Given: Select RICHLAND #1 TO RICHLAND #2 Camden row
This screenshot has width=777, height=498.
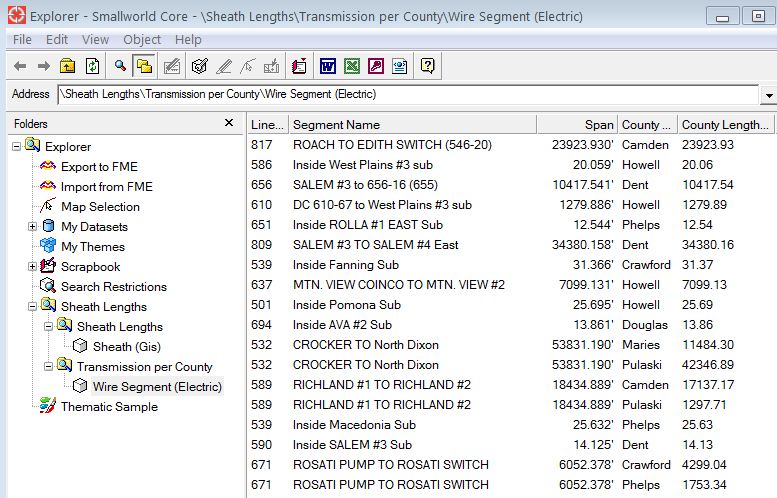Looking at the screenshot, I should [511, 385].
